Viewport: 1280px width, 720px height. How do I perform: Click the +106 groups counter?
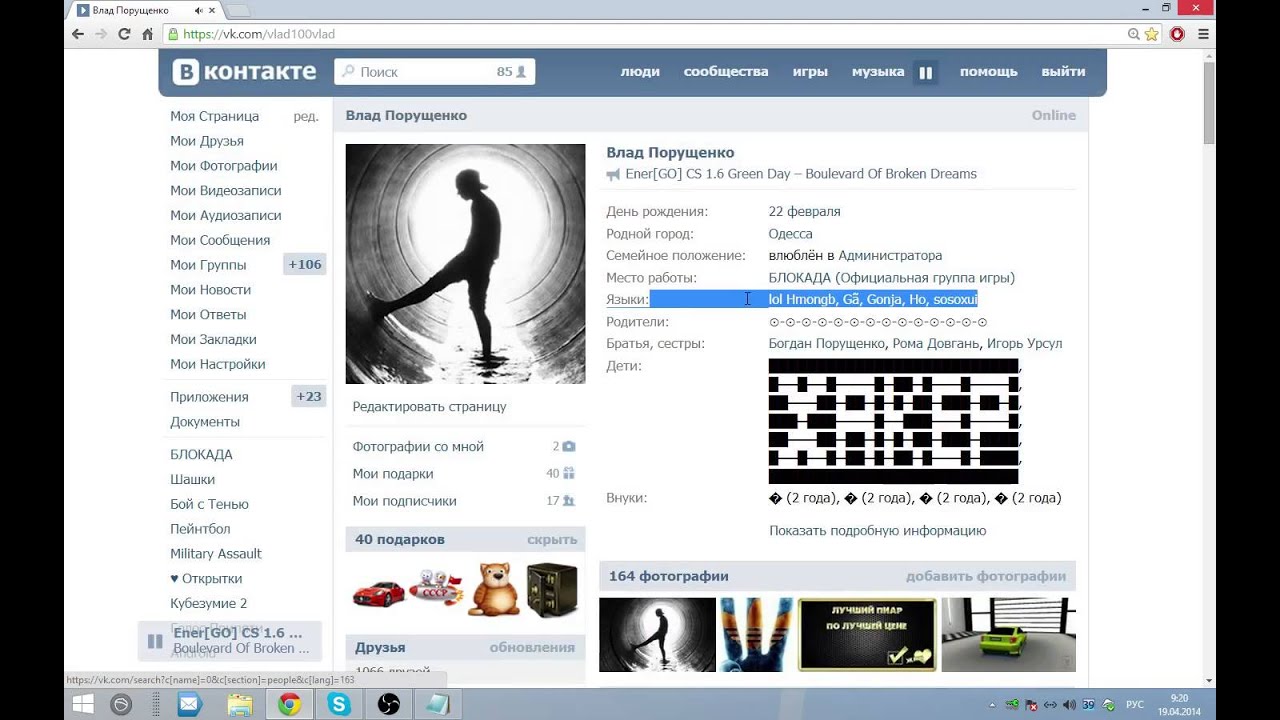[305, 265]
